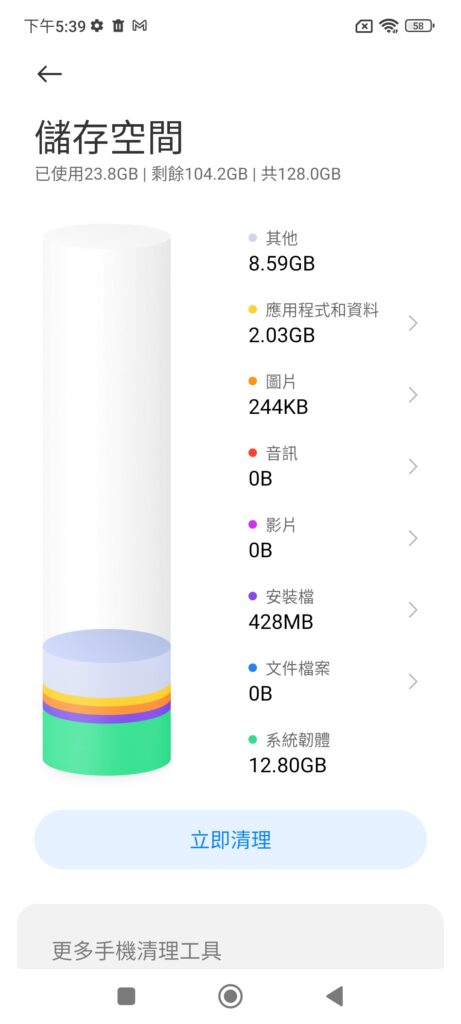Tap the 其他 8.59GB entry

tap(282, 251)
